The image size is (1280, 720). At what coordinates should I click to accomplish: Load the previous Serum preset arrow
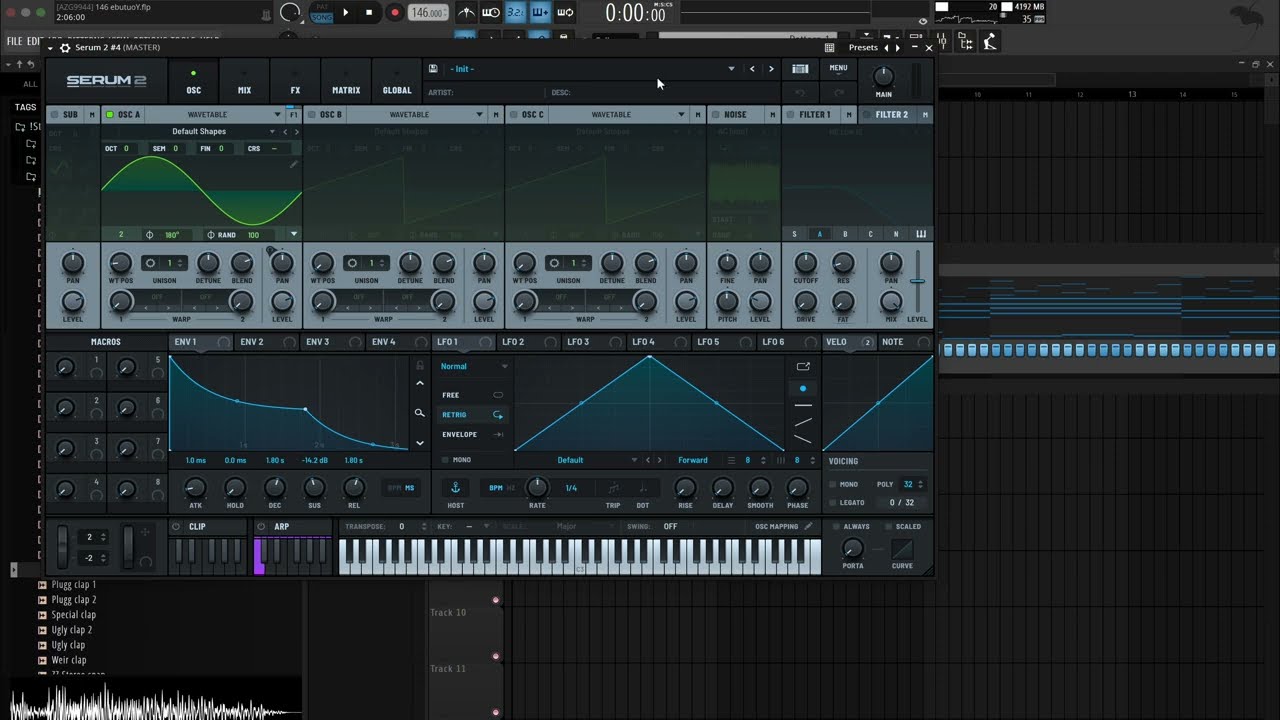752,69
